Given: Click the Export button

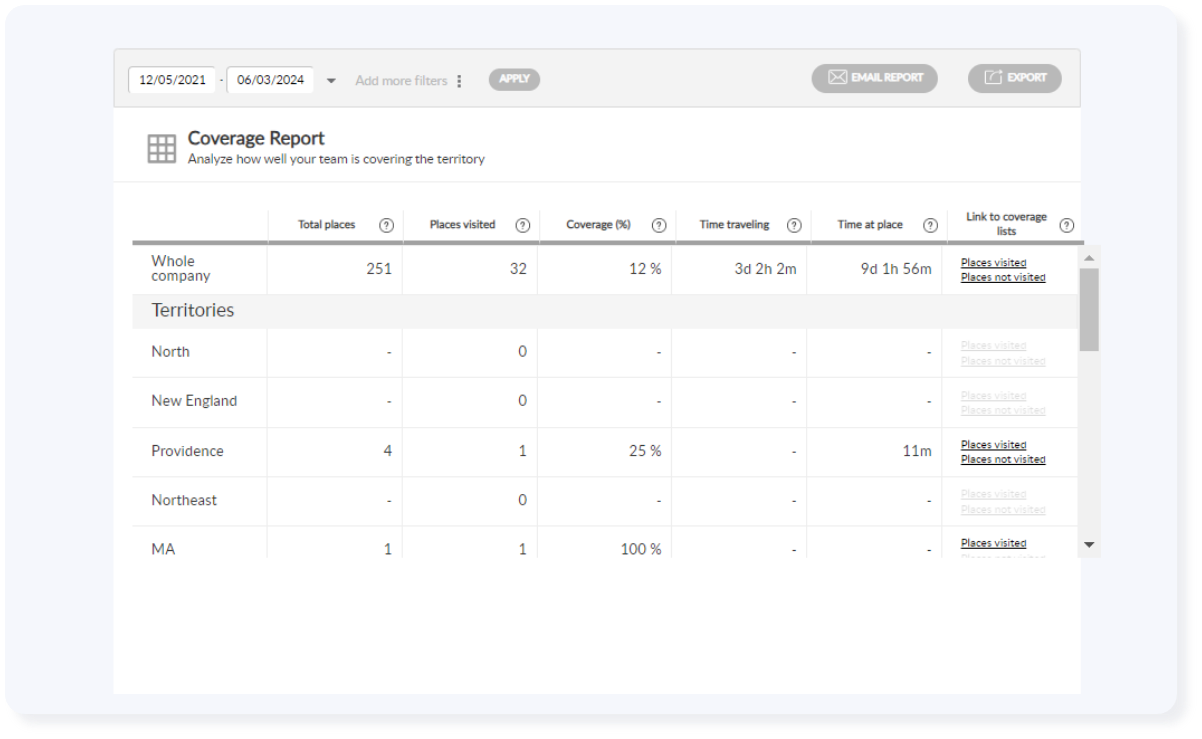Looking at the screenshot, I should point(1014,78).
